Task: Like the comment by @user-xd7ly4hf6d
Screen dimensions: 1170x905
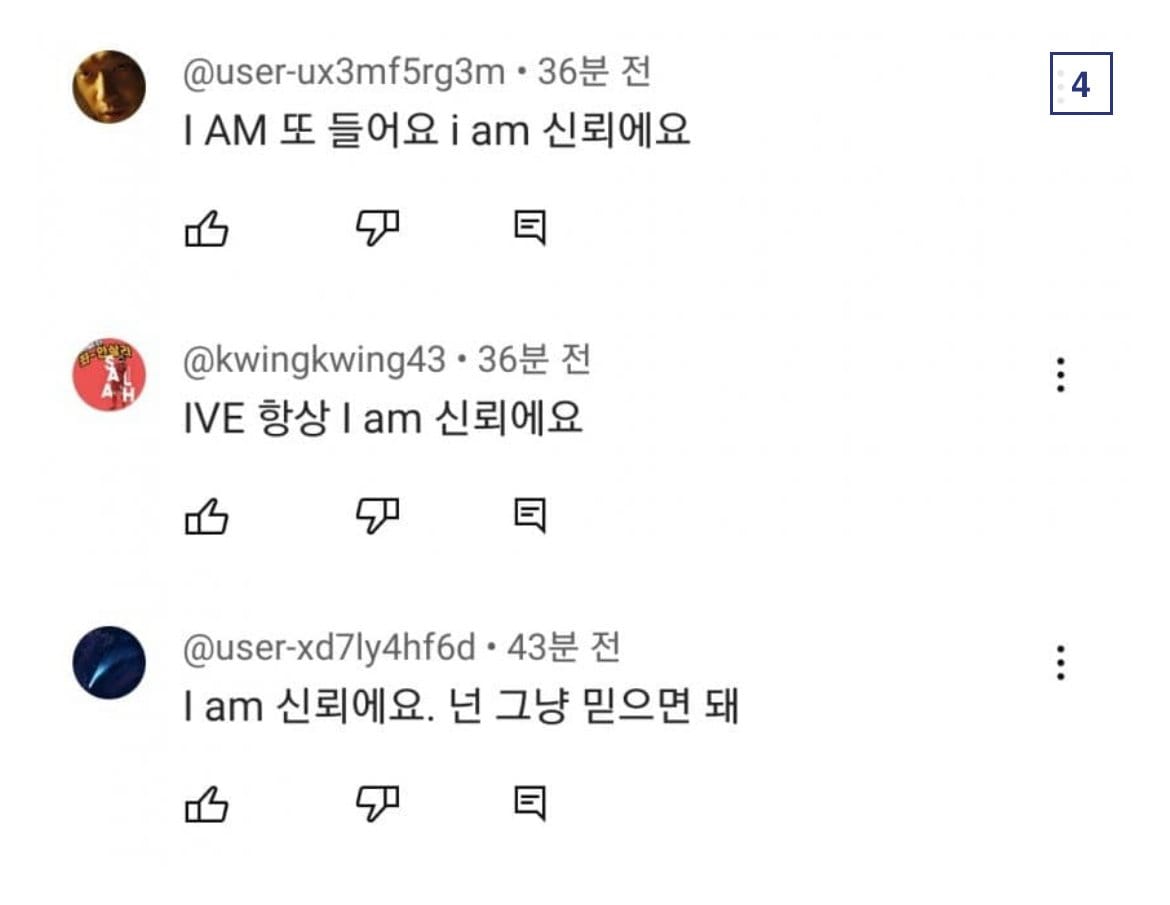Action: pyautogui.click(x=207, y=804)
